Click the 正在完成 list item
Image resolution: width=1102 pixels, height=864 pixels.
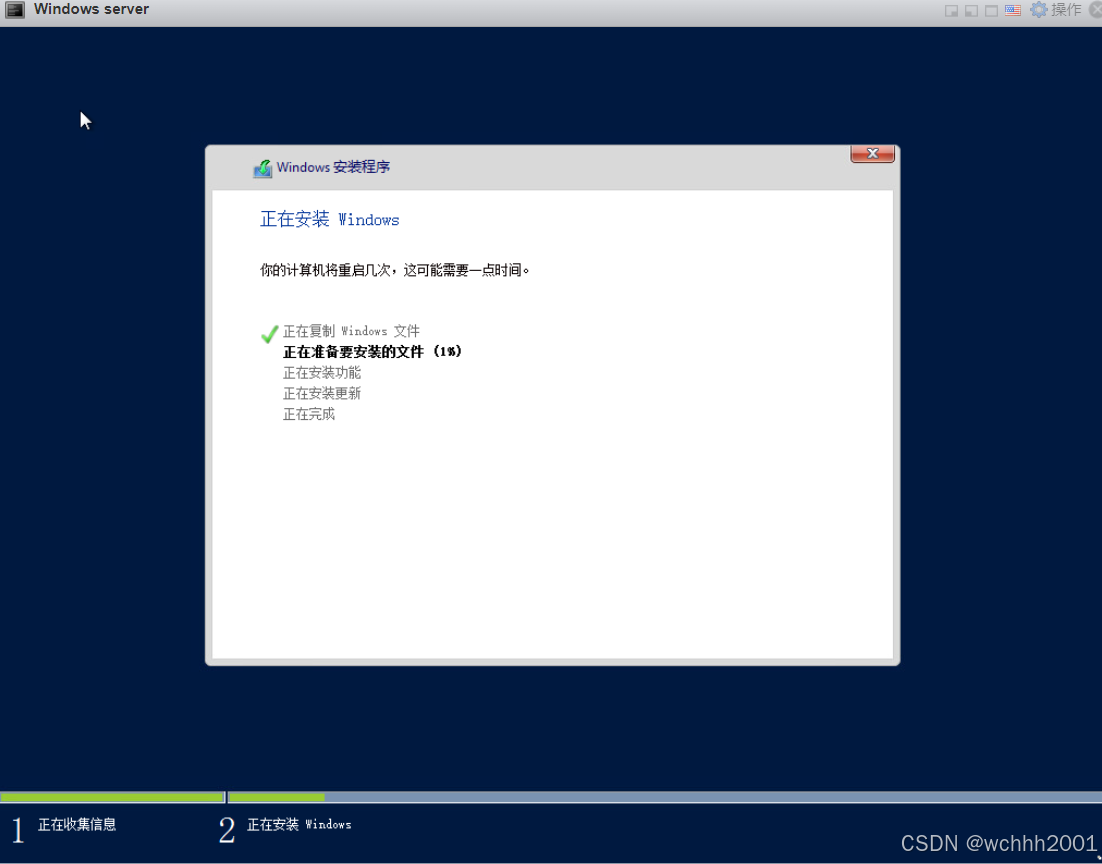[x=309, y=413]
